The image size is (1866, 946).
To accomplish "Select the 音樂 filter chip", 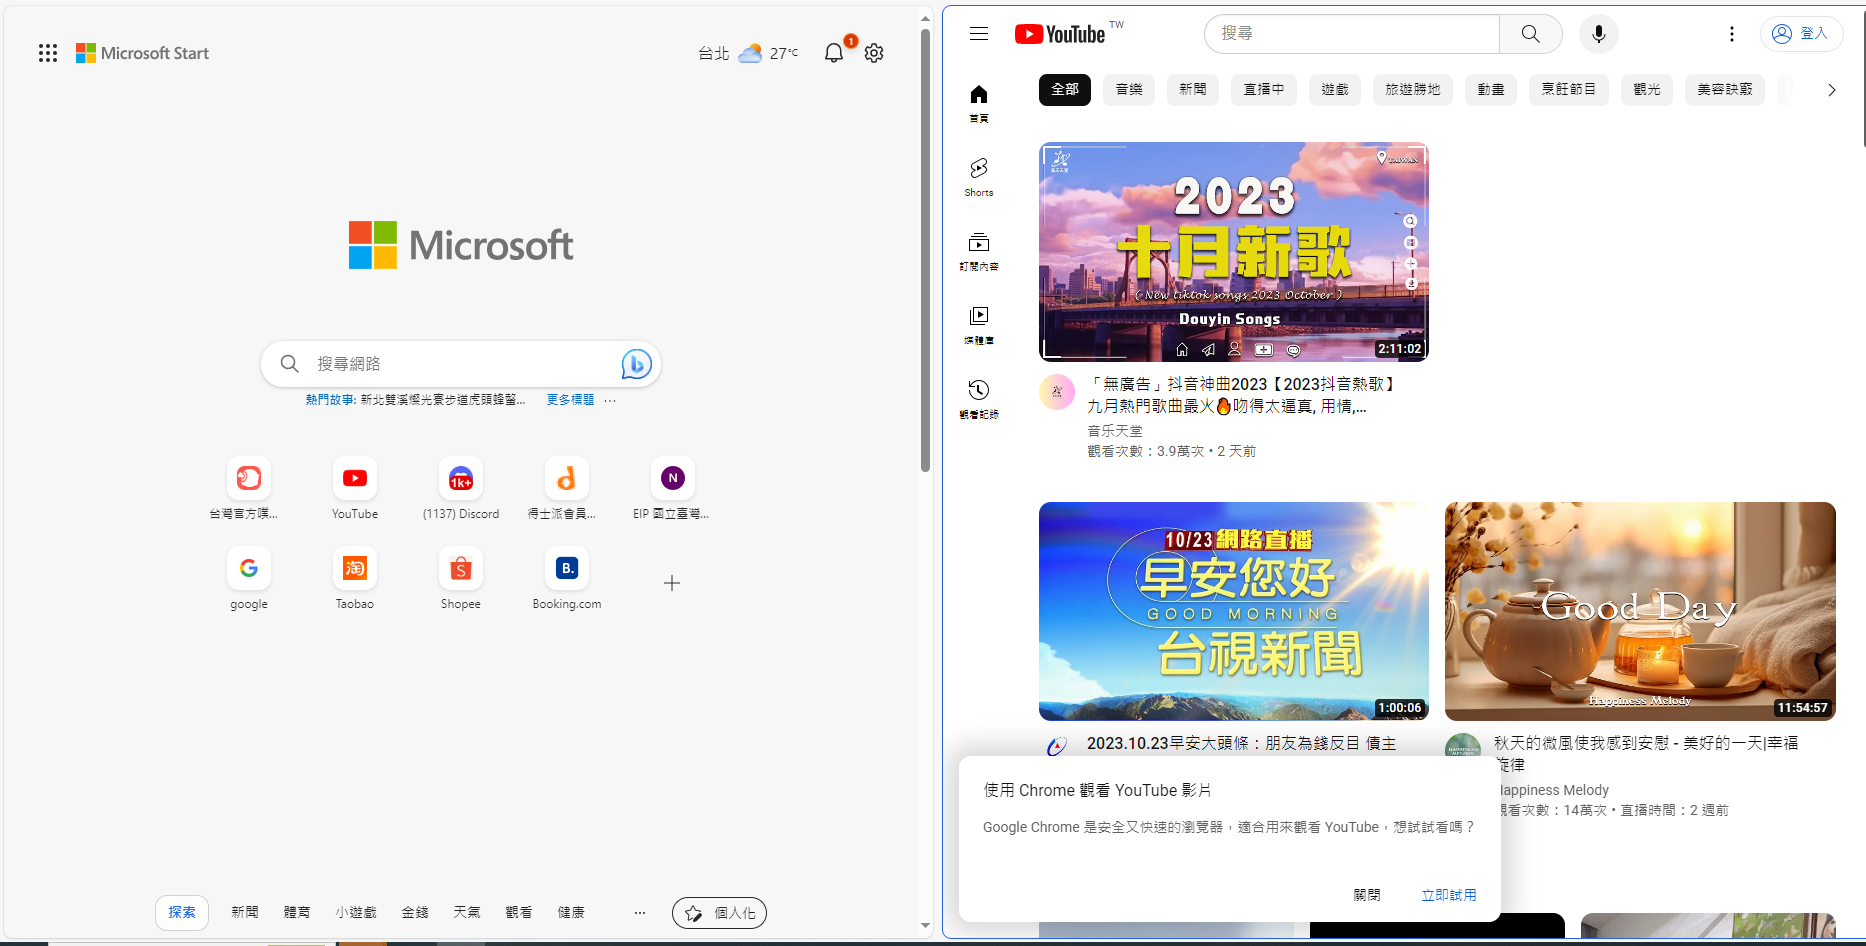I will [1129, 90].
